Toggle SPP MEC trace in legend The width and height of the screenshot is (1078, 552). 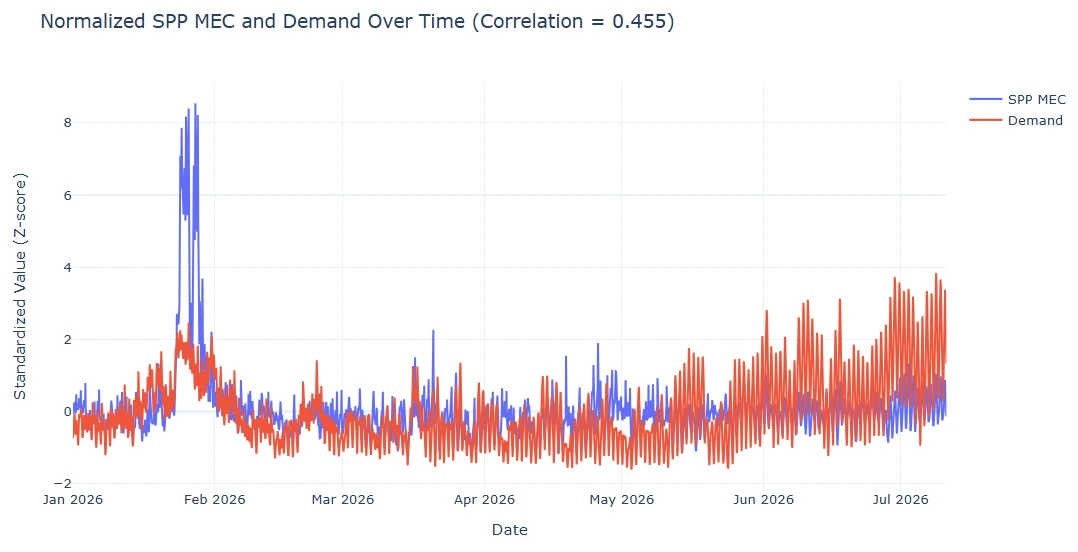[1018, 100]
